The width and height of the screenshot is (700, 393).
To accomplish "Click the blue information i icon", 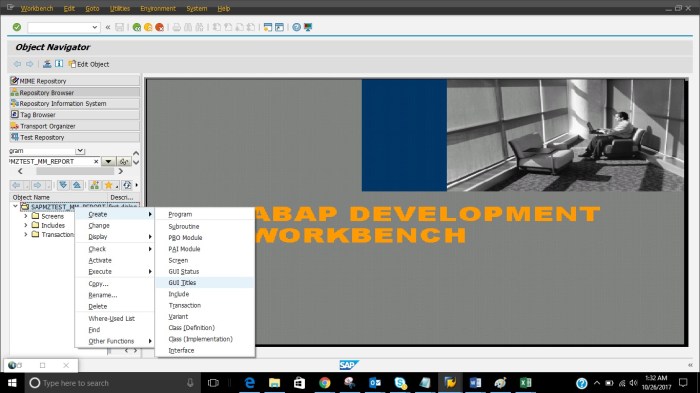I will (59, 64).
